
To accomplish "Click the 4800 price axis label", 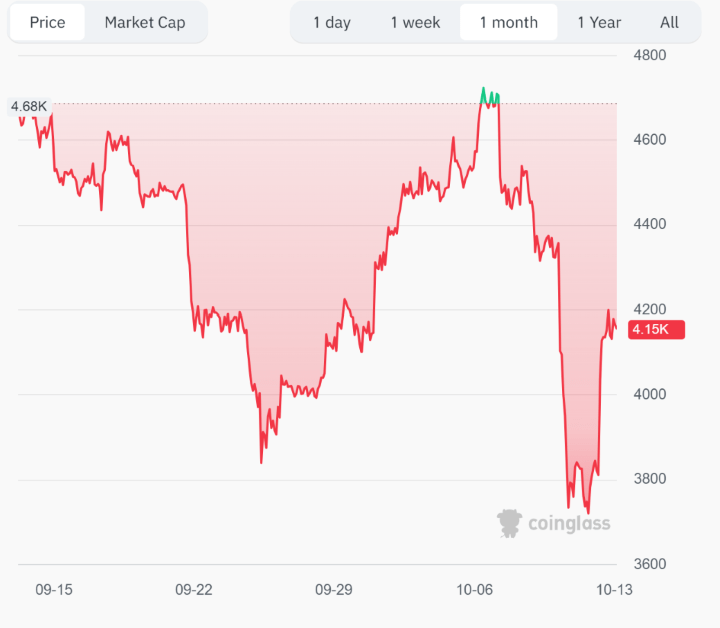I will tap(650, 54).
